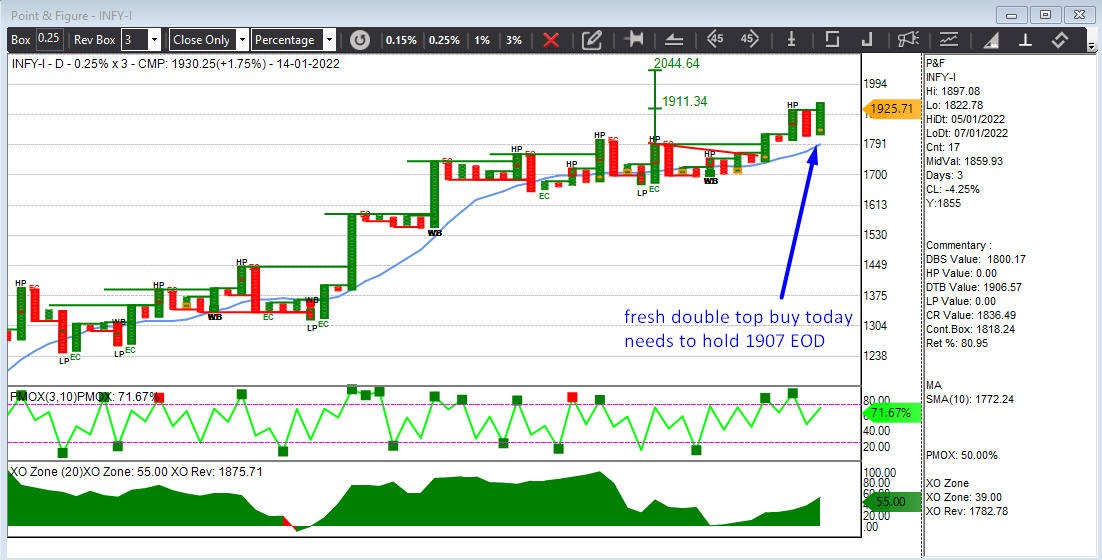Click the Point & Figure - INFY-I title
The image size is (1102, 560).
[x=71, y=15]
